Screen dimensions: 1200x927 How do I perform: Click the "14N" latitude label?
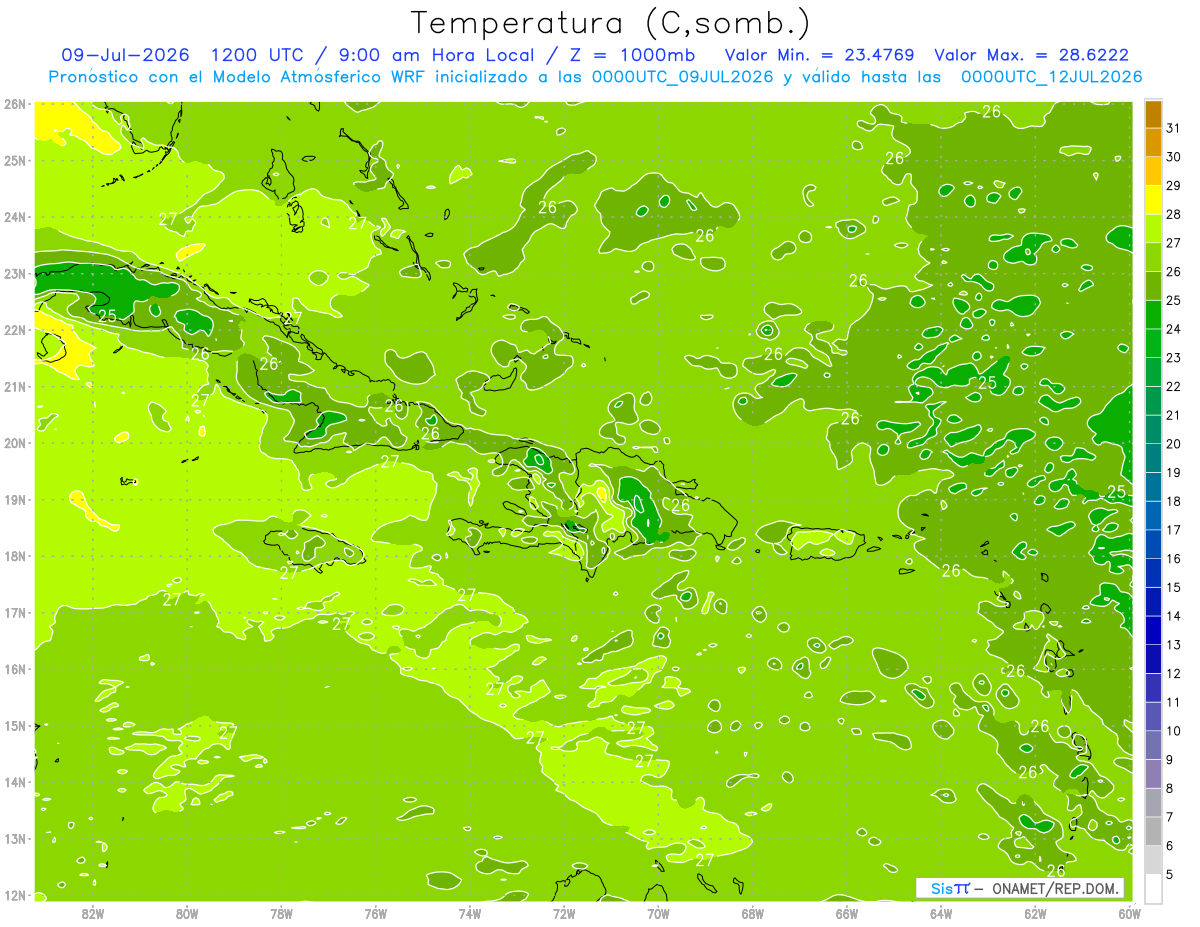(x=14, y=782)
